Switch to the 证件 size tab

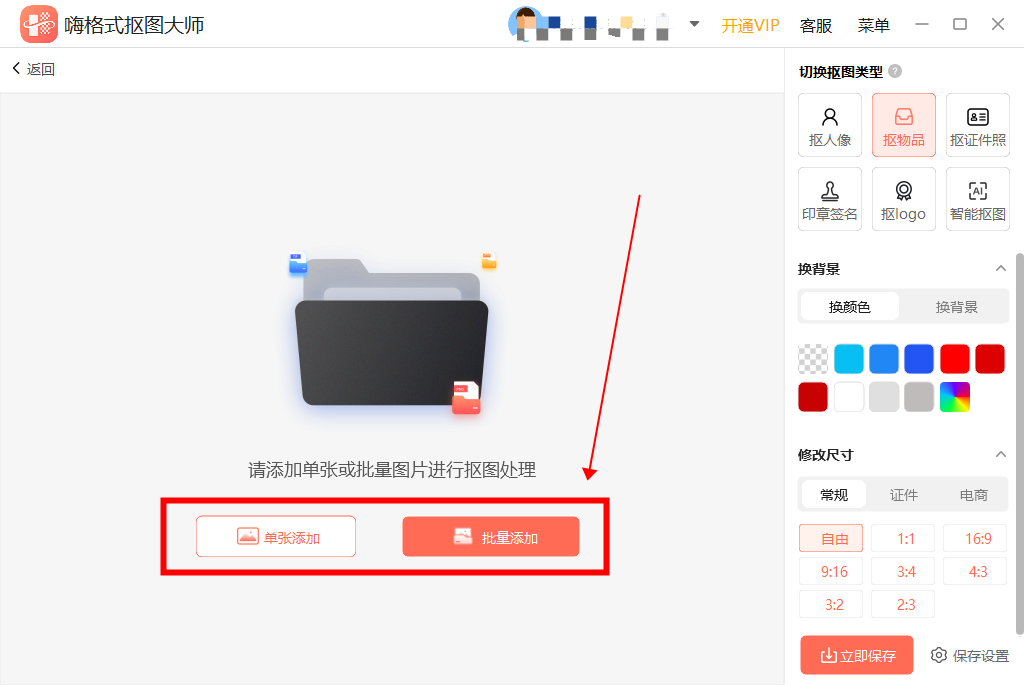pos(904,495)
